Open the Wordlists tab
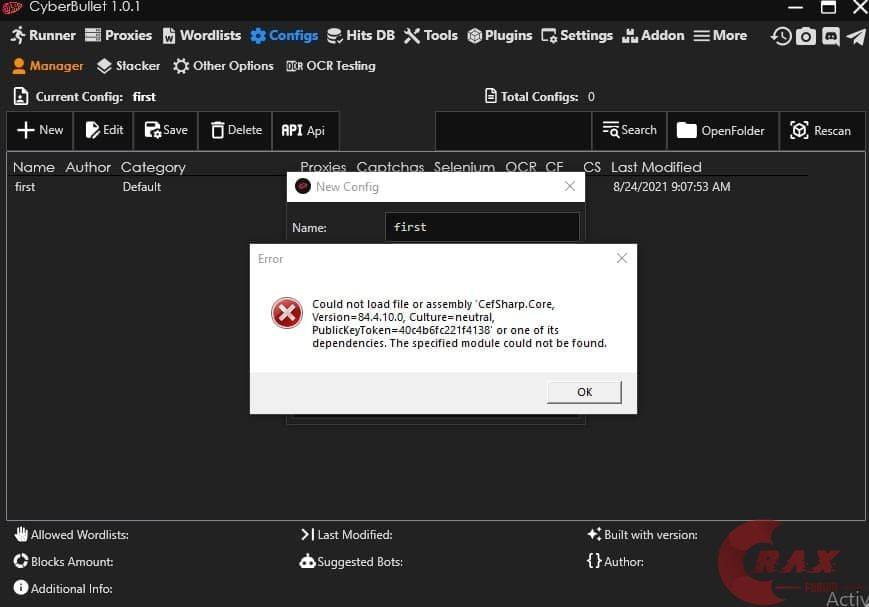 coord(202,35)
